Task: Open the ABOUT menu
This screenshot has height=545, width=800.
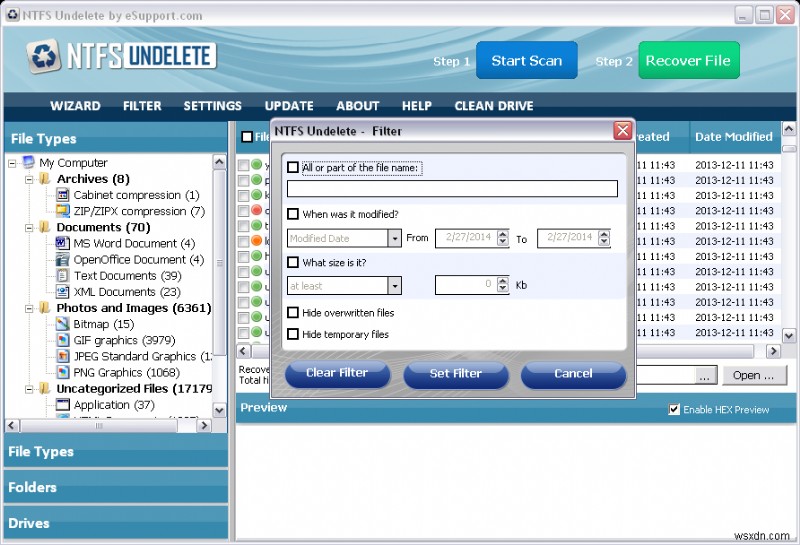Action: pos(357,106)
